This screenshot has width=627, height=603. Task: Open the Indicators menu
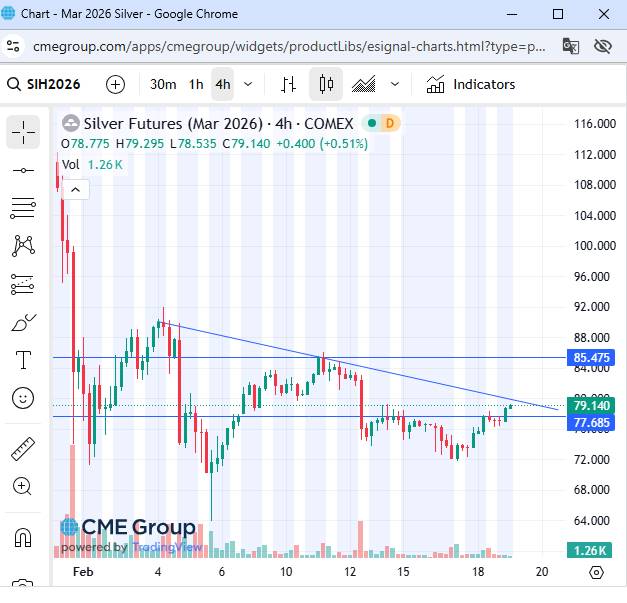coord(470,85)
